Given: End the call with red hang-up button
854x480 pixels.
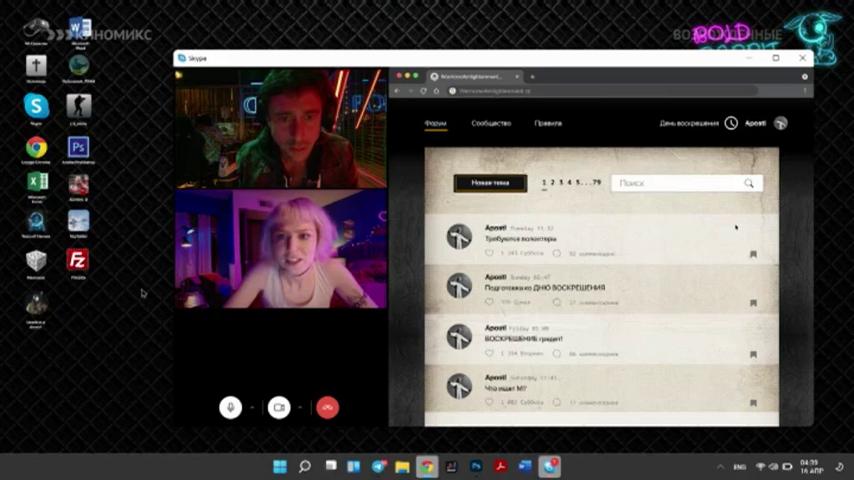Looking at the screenshot, I should (x=327, y=408).
